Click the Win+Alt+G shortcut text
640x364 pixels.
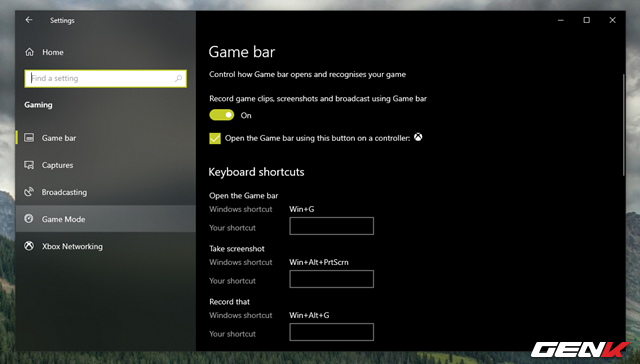tap(309, 315)
